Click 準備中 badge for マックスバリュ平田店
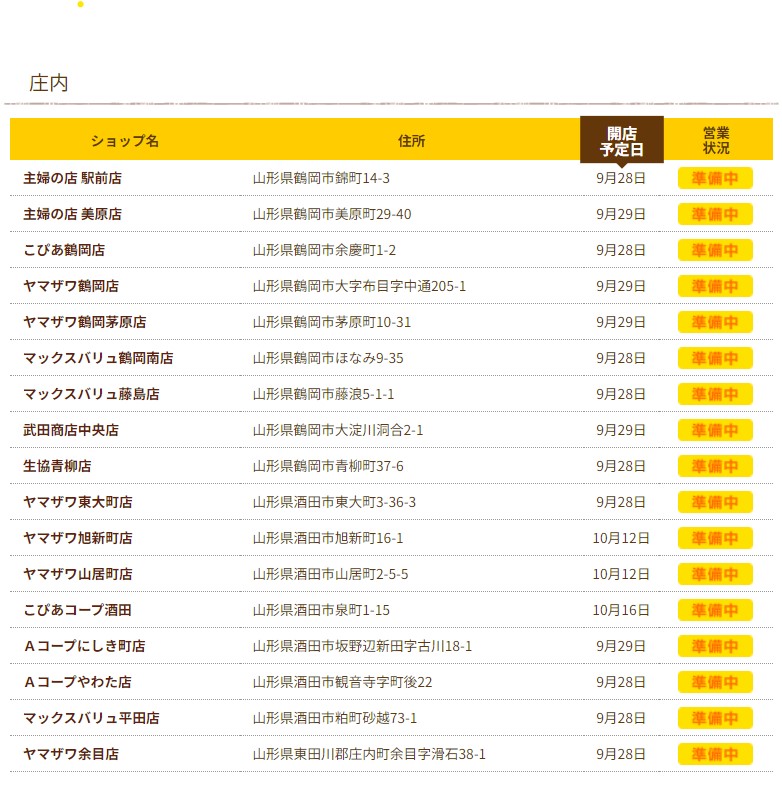Screen dimensions: 782x787 [x=715, y=718]
